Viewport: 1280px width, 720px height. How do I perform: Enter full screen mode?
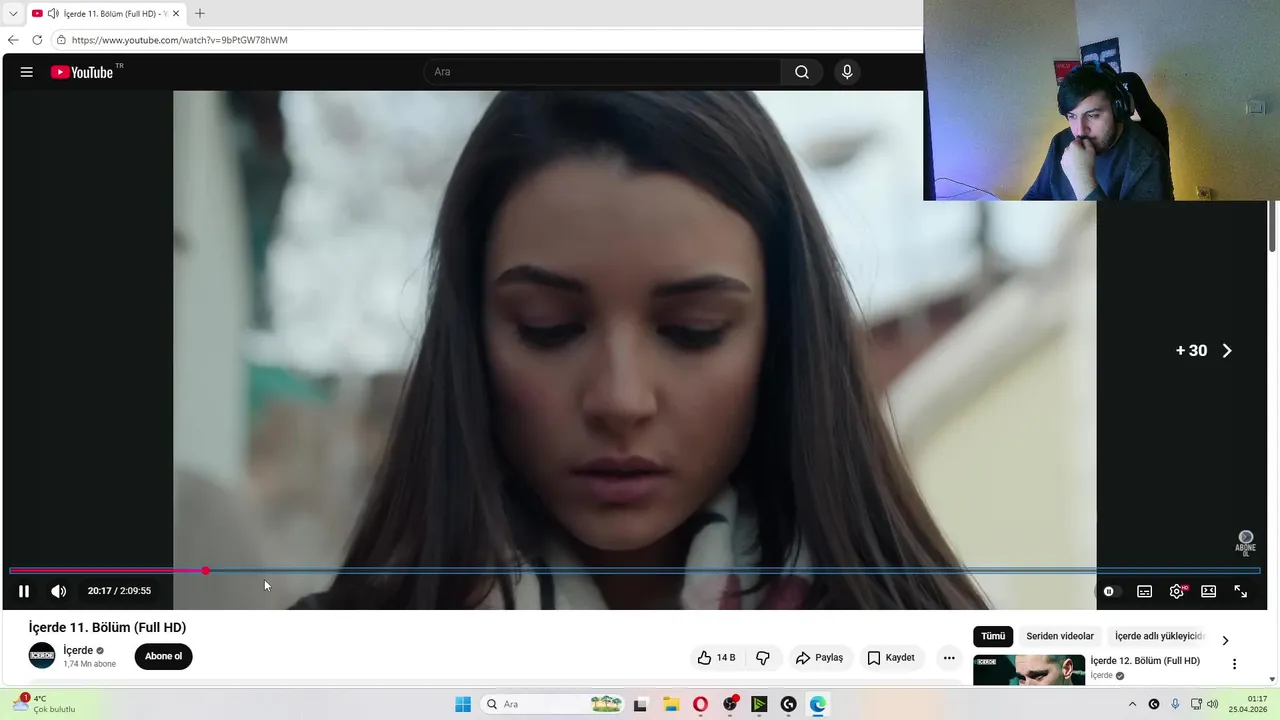1240,591
